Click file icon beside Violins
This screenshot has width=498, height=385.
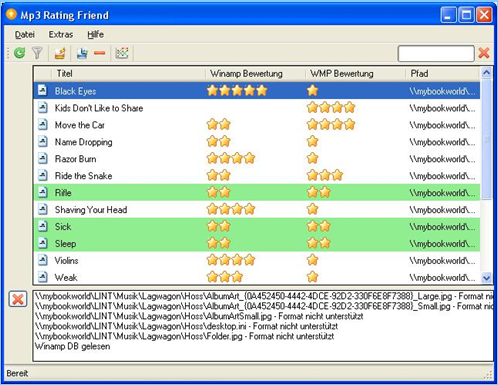coord(42,260)
